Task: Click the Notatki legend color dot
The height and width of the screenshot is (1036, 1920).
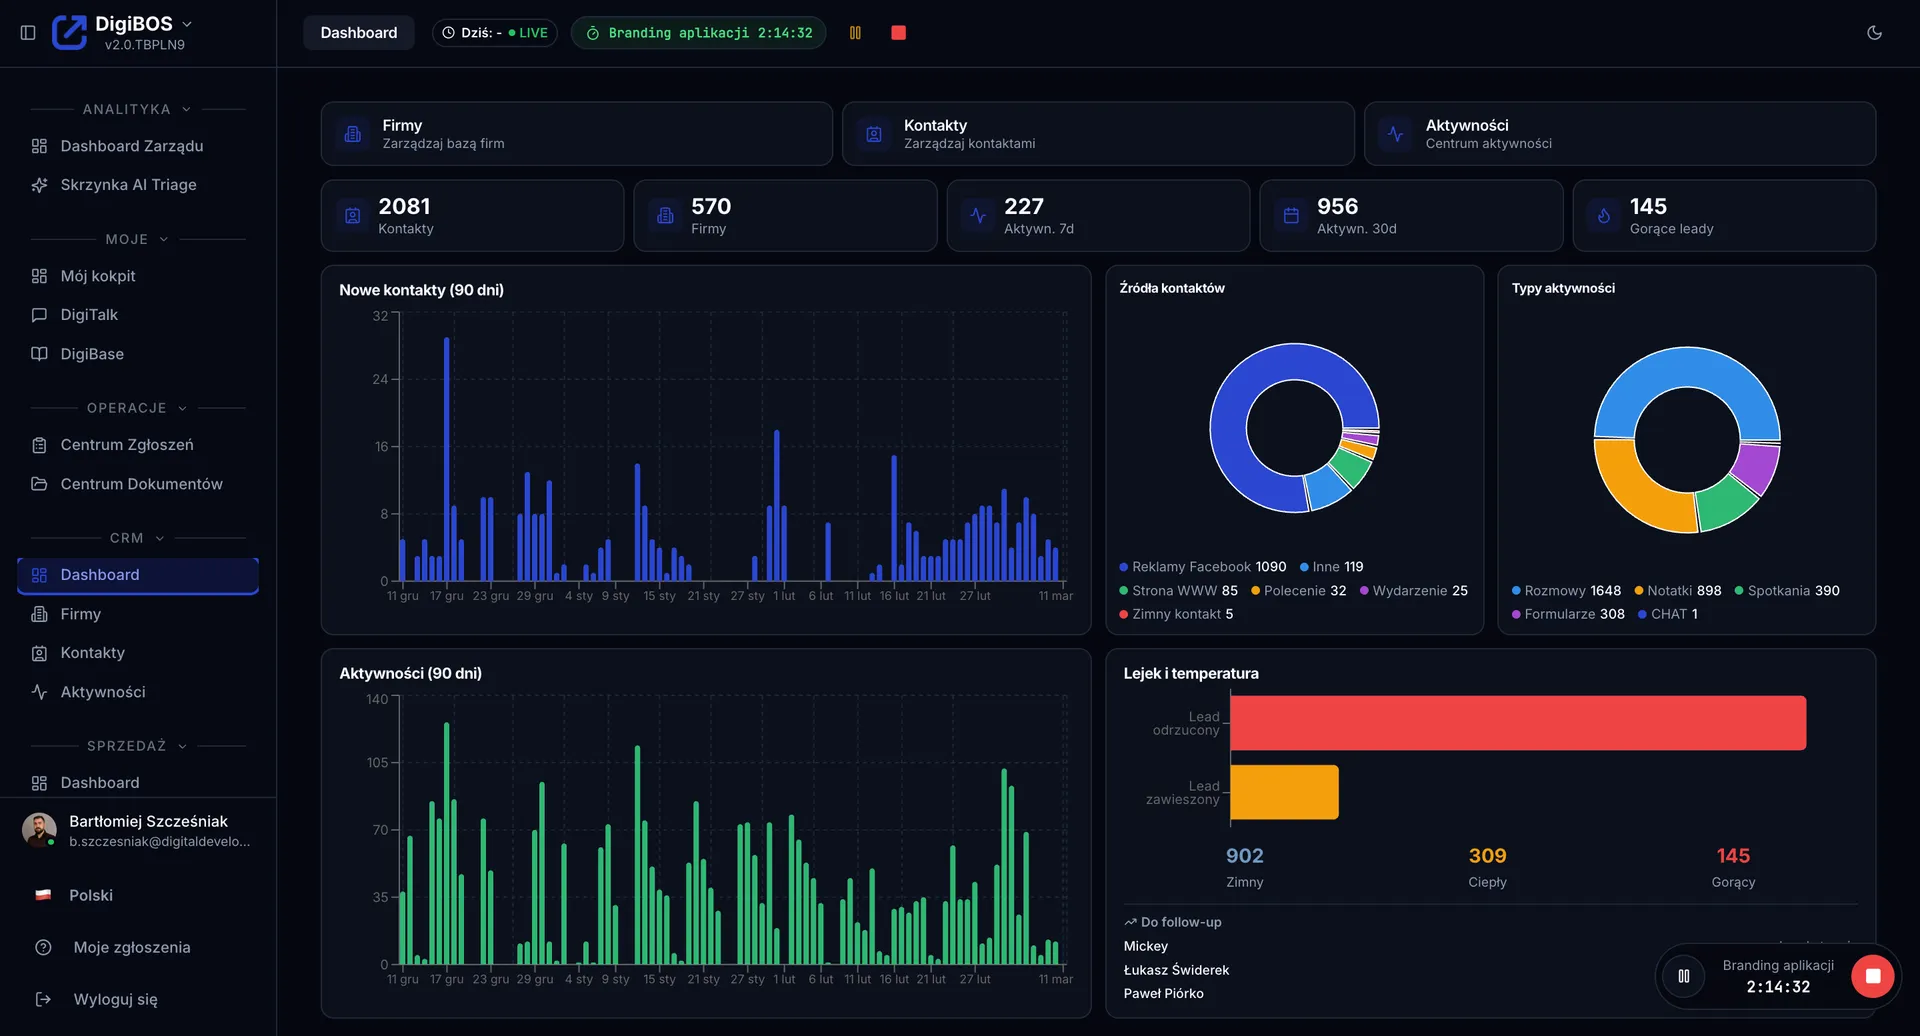Action: click(x=1639, y=591)
